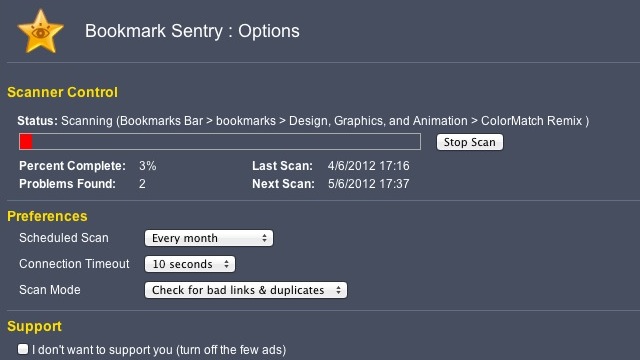Click the Bookmark Sentry star logo

[40, 32]
